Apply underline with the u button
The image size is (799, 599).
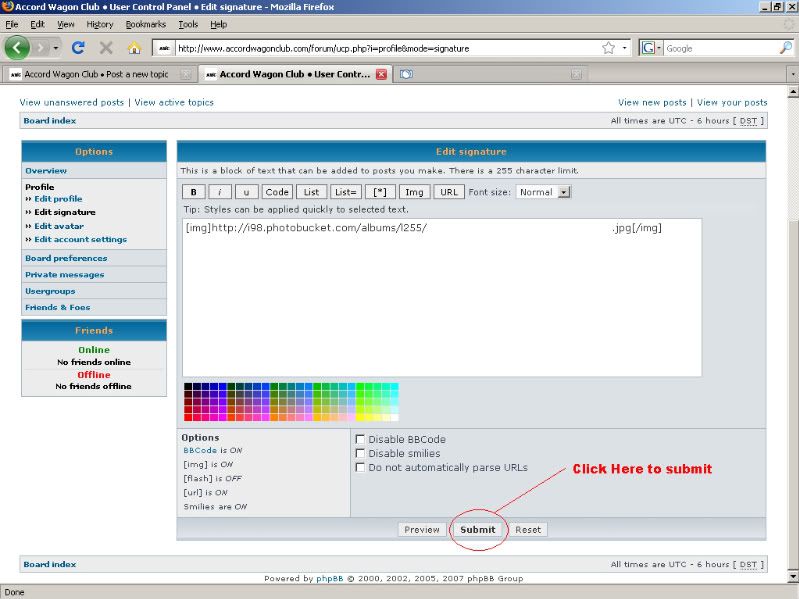point(247,192)
